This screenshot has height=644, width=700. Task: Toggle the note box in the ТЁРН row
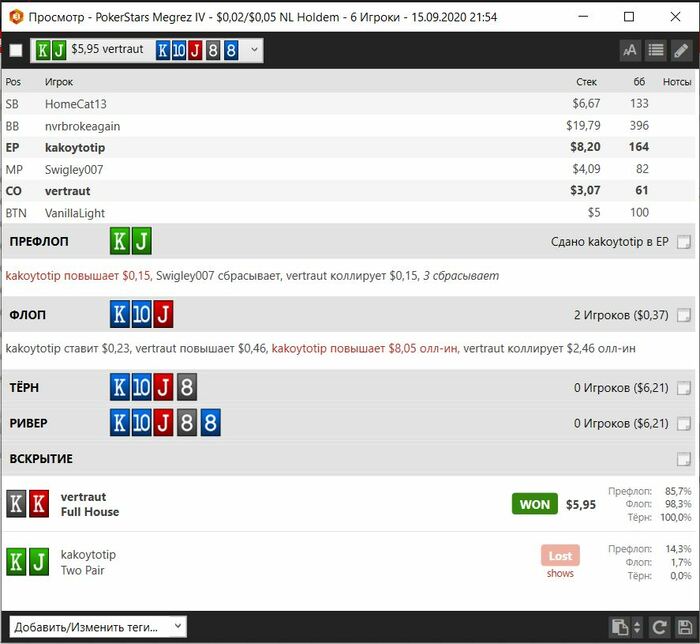coord(683,388)
